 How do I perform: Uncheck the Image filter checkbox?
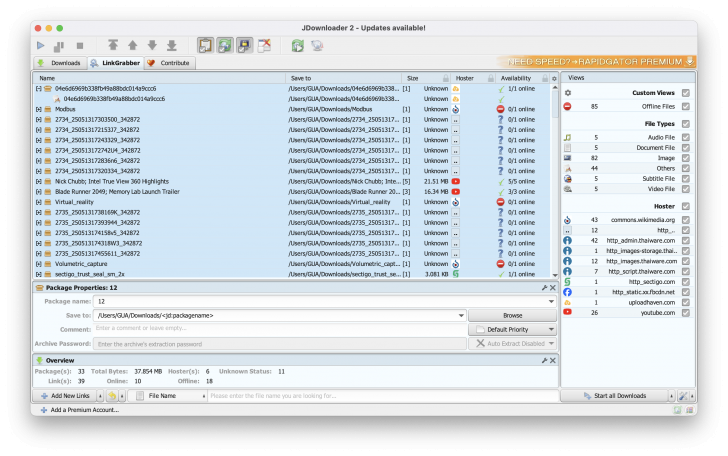pos(686,158)
